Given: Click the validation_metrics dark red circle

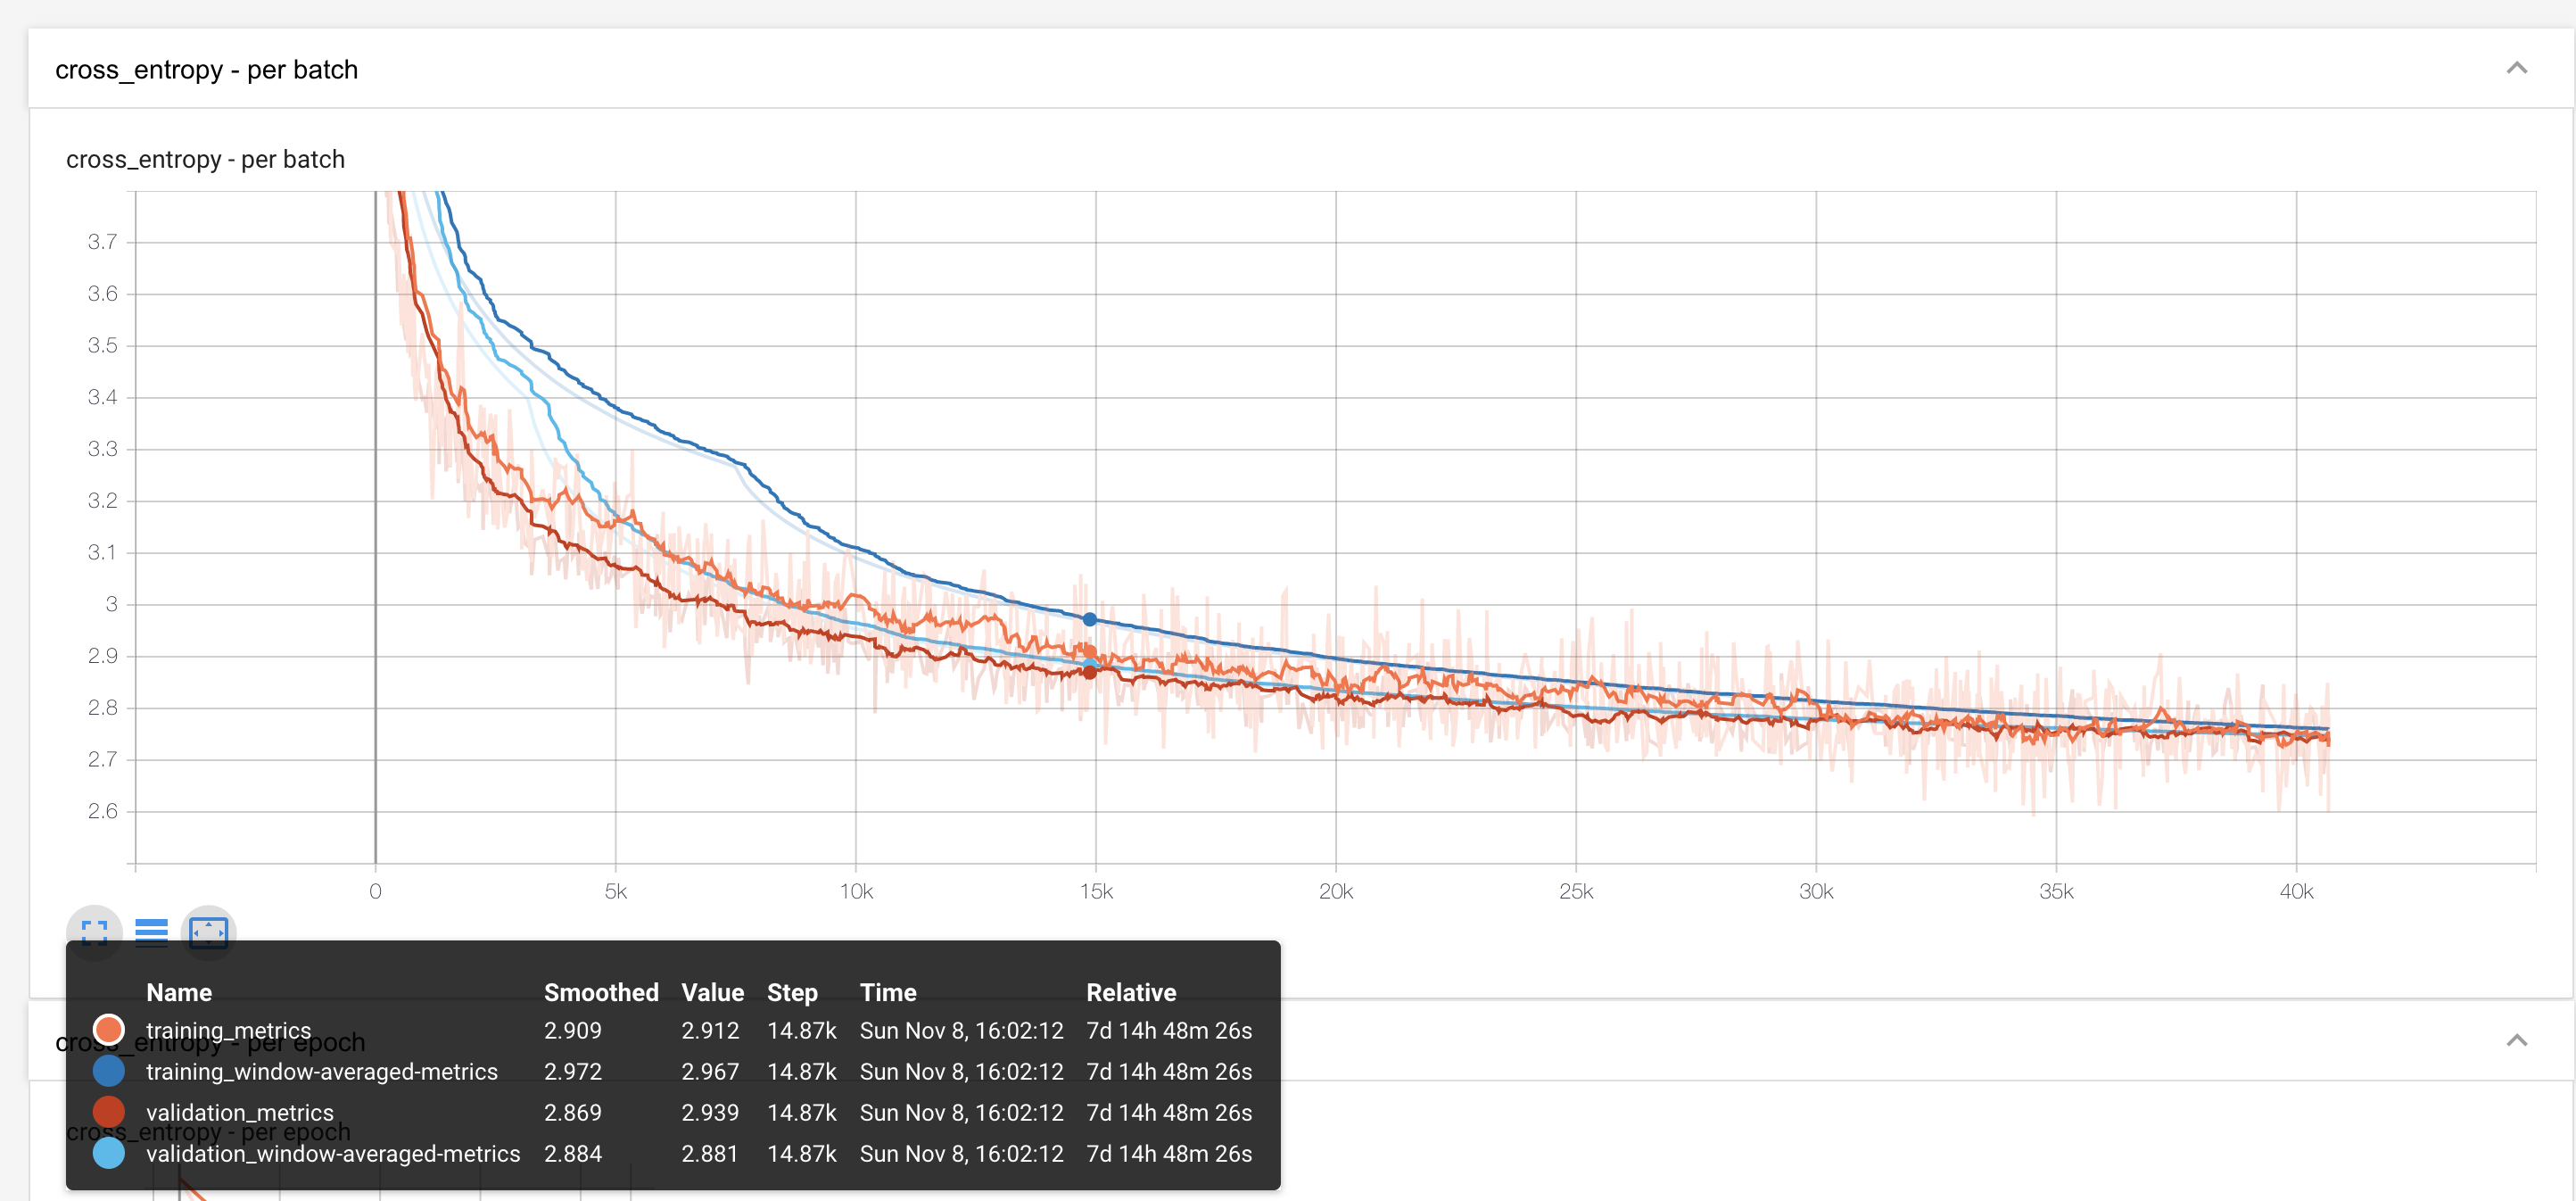Looking at the screenshot, I should click(x=108, y=1112).
